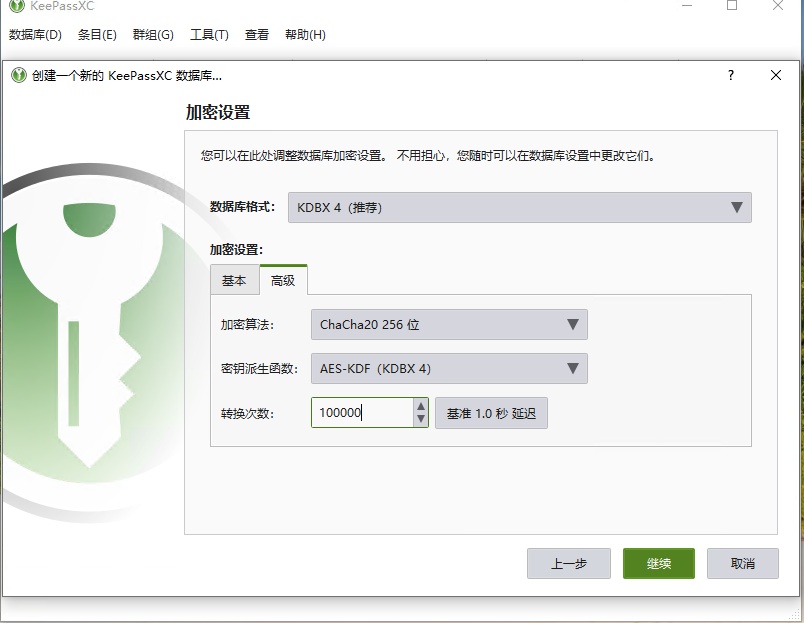The height and width of the screenshot is (623, 804).
Task: Open the 帮助(H) menu
Action: tap(304, 34)
